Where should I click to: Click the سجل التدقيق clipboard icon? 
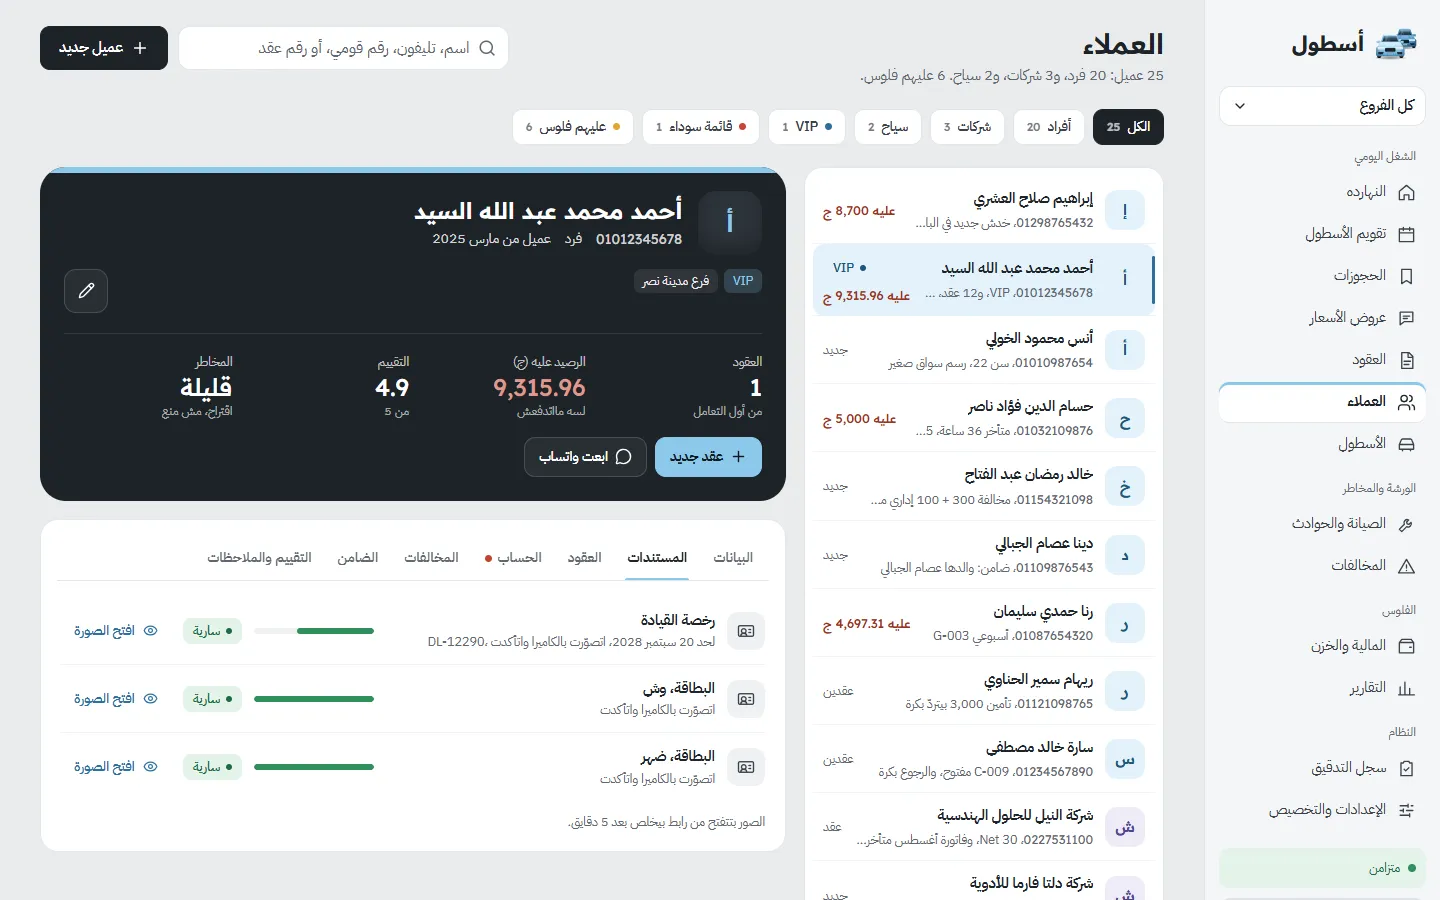pyautogui.click(x=1406, y=768)
